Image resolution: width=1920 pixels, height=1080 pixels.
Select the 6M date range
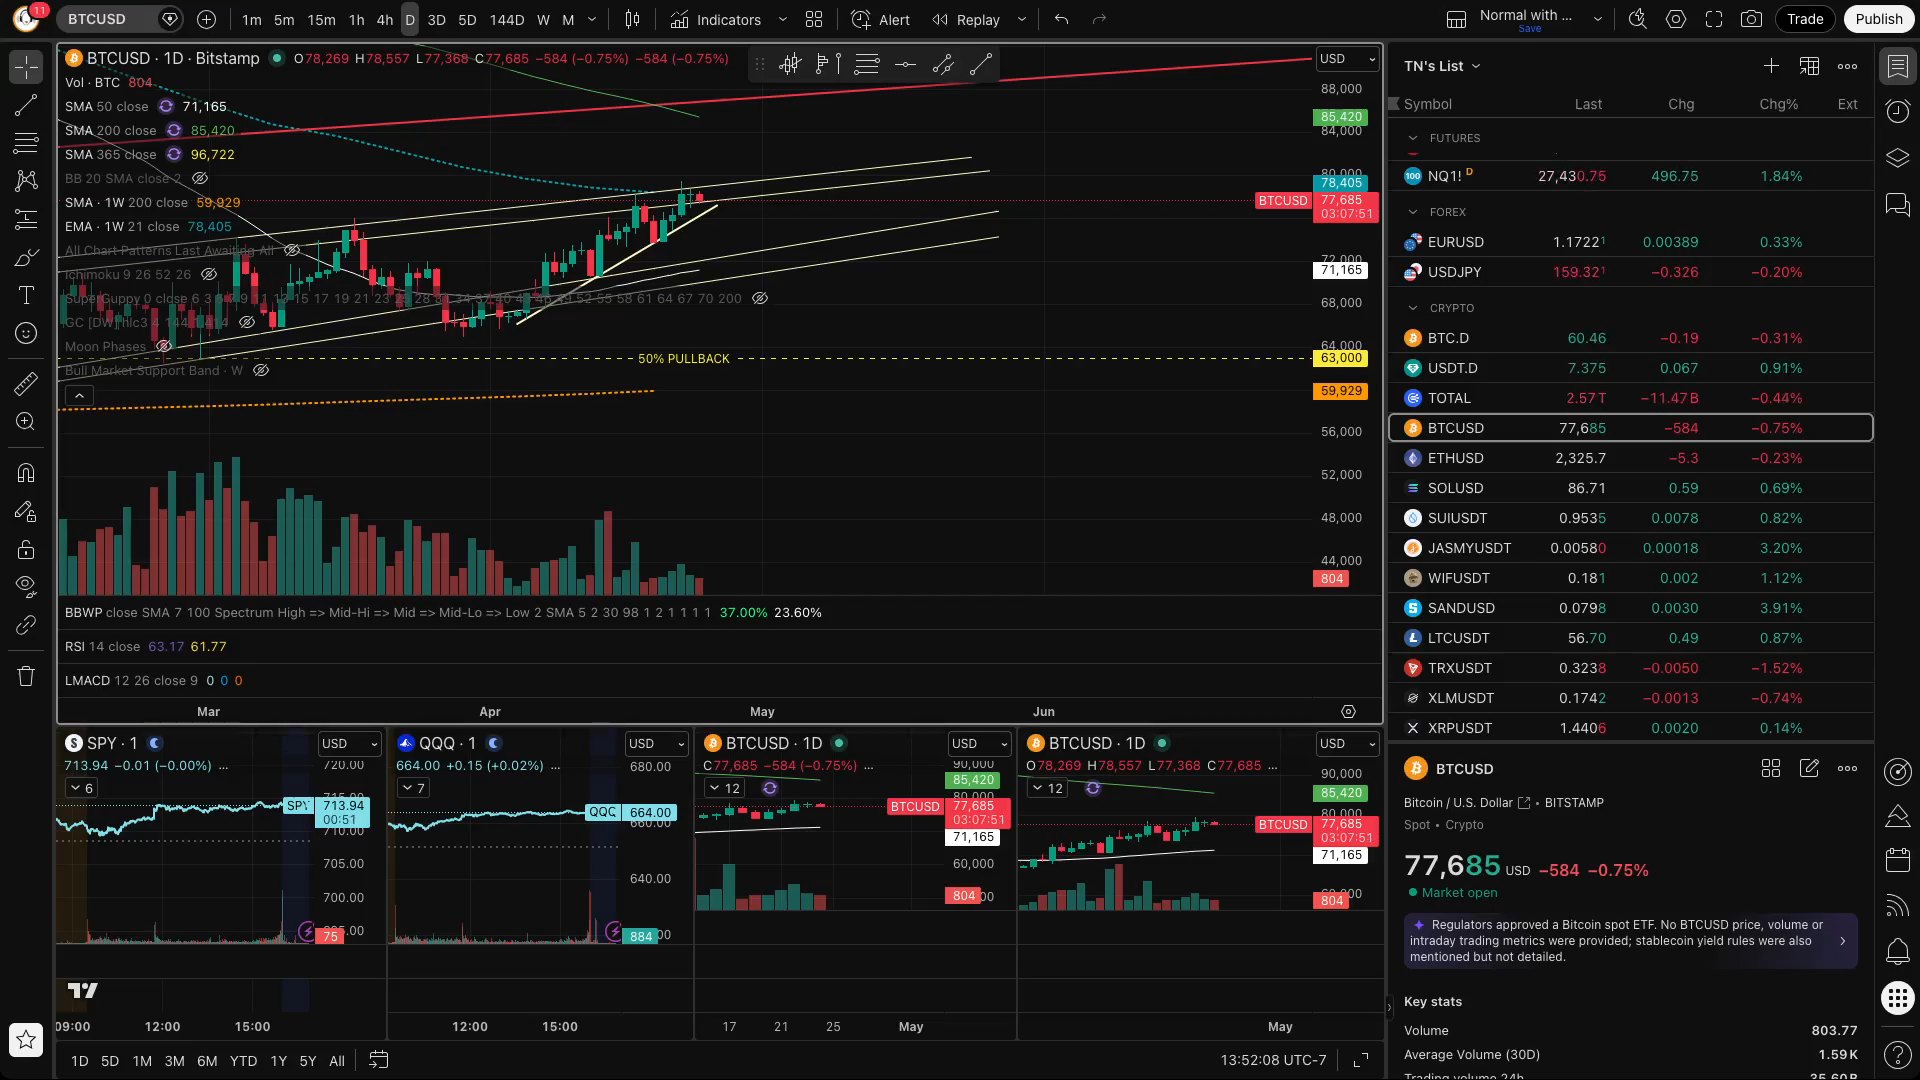[207, 1061]
